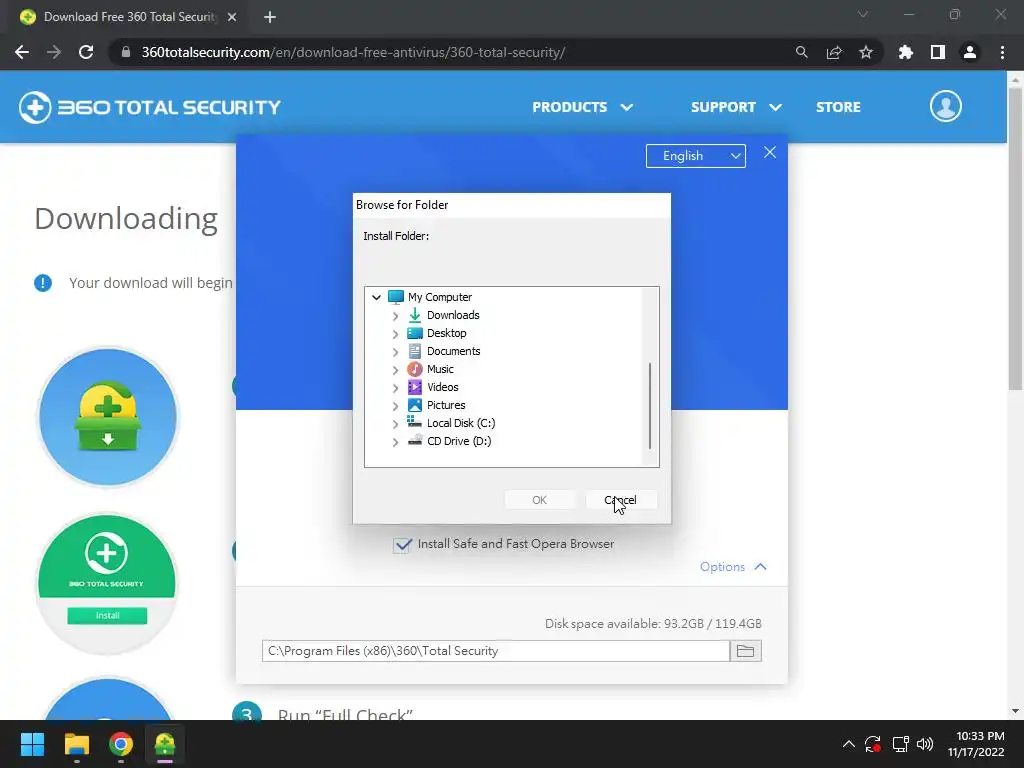Open a new browser tab
This screenshot has height=768, width=1024.
[x=270, y=17]
